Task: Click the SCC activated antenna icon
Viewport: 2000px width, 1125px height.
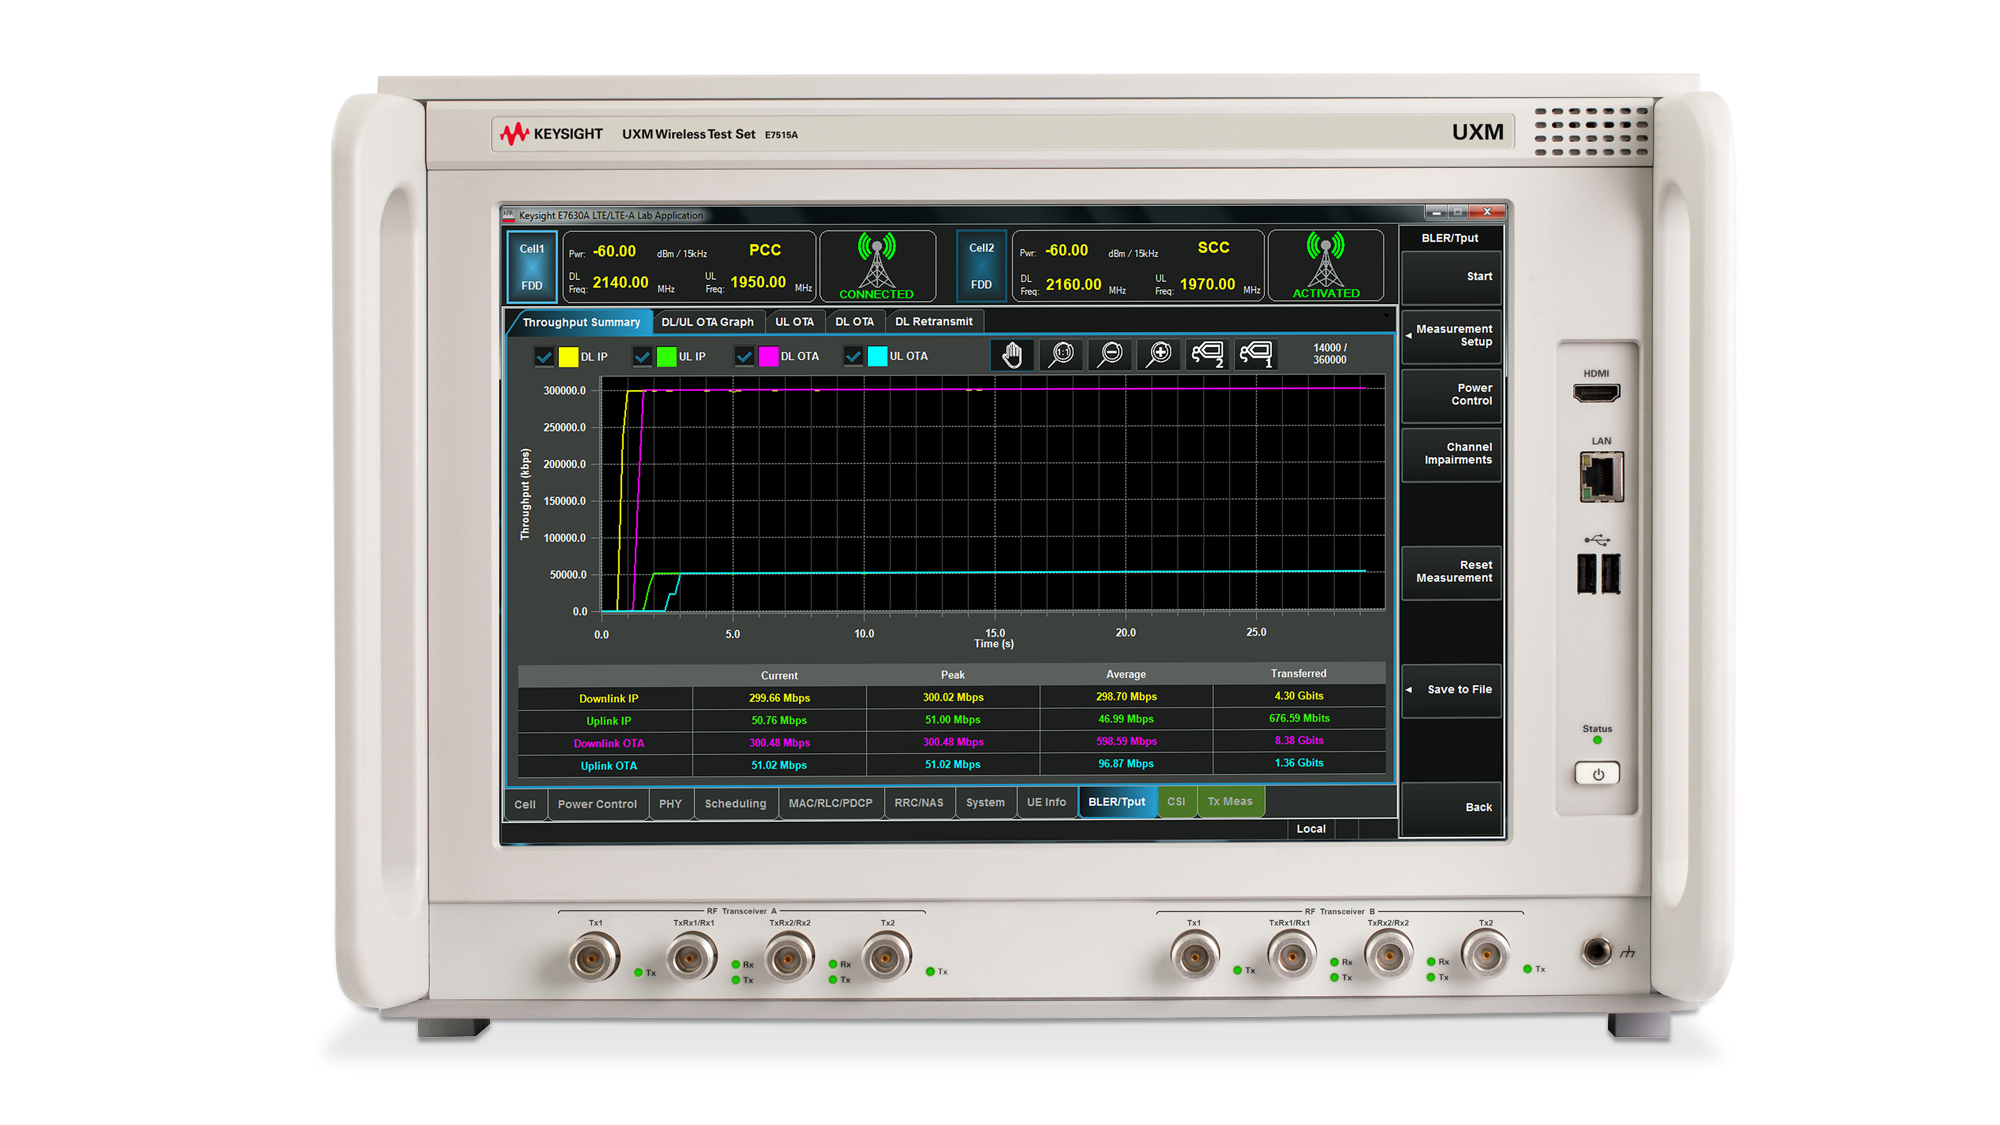Action: pyautogui.click(x=1325, y=265)
